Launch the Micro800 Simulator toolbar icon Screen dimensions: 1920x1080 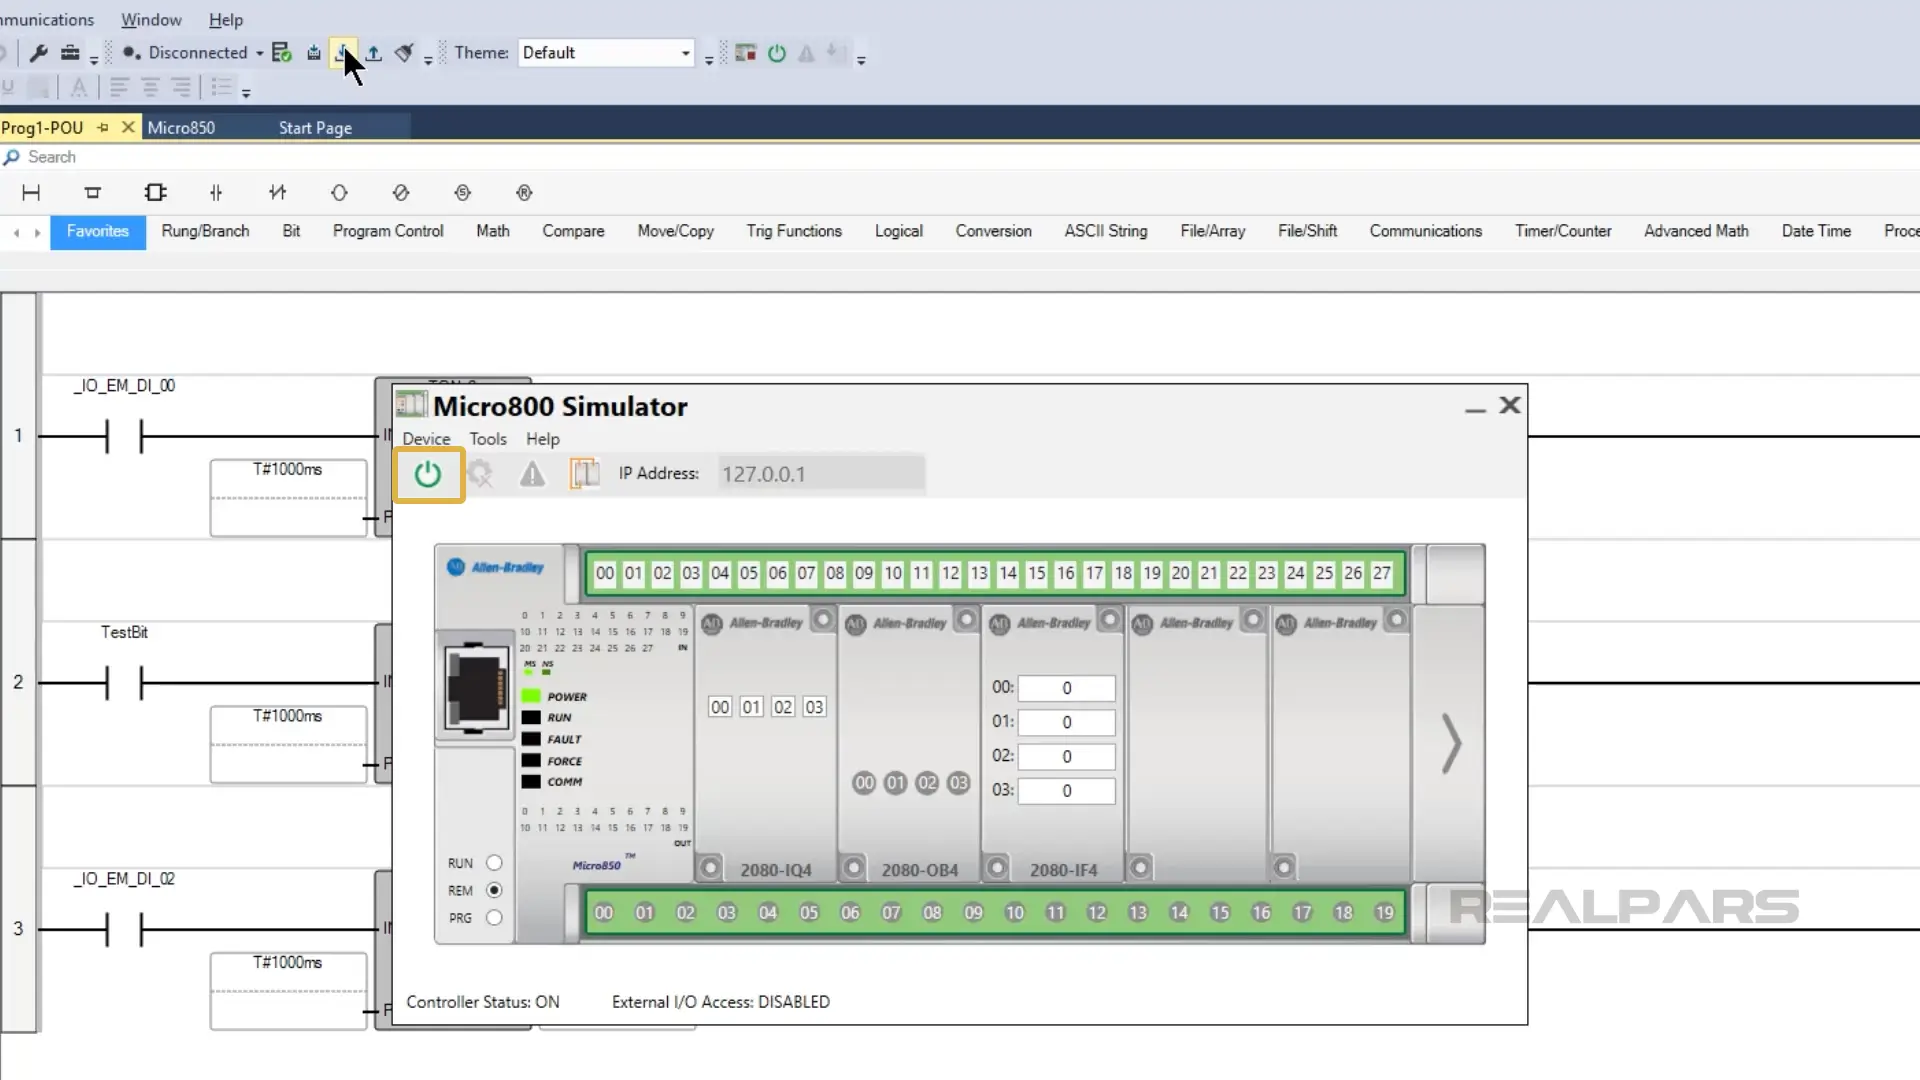point(745,53)
